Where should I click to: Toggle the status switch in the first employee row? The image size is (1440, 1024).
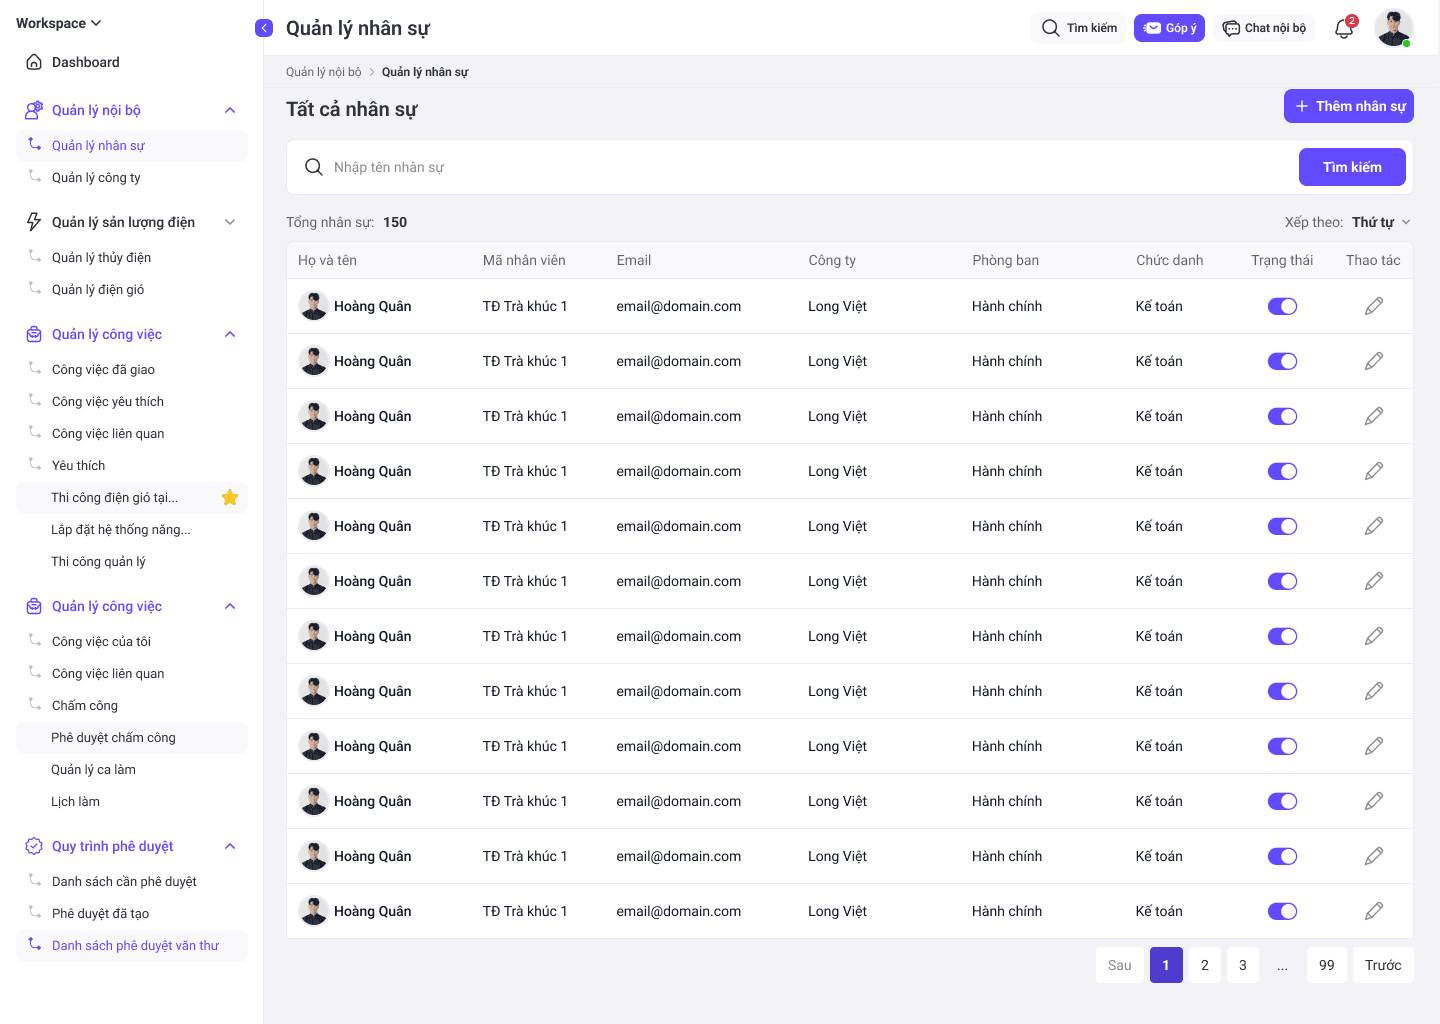[x=1282, y=306]
